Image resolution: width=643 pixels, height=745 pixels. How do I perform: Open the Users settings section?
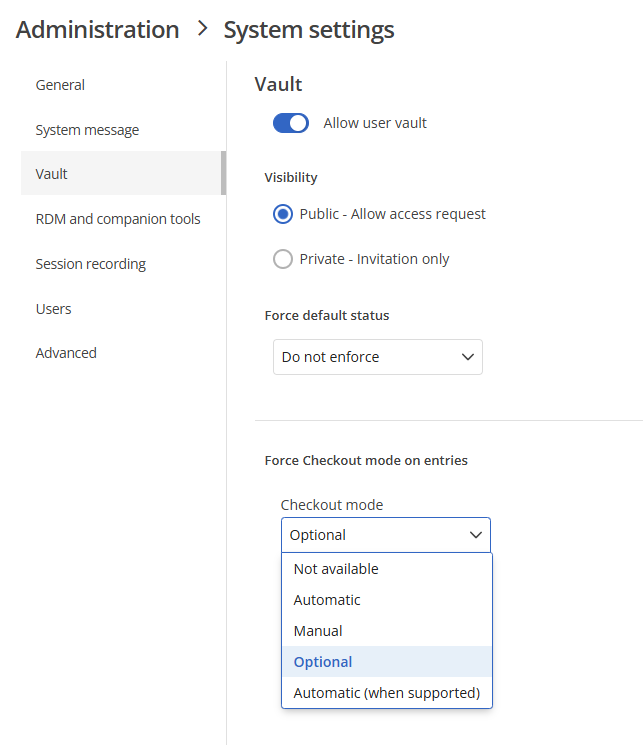click(x=53, y=309)
